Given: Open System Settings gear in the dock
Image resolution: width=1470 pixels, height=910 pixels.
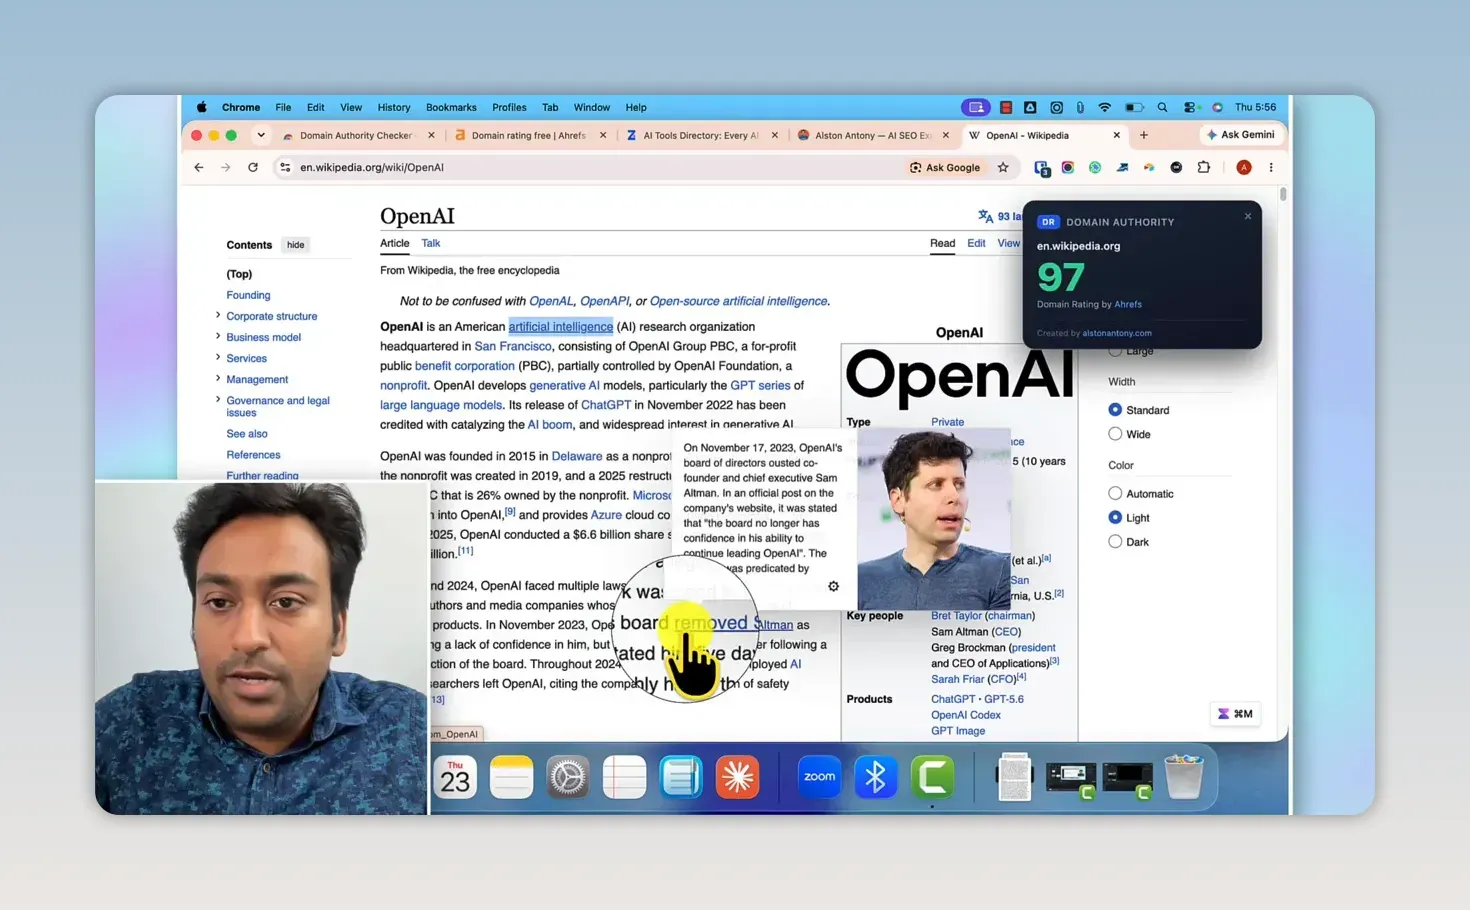Looking at the screenshot, I should (567, 777).
